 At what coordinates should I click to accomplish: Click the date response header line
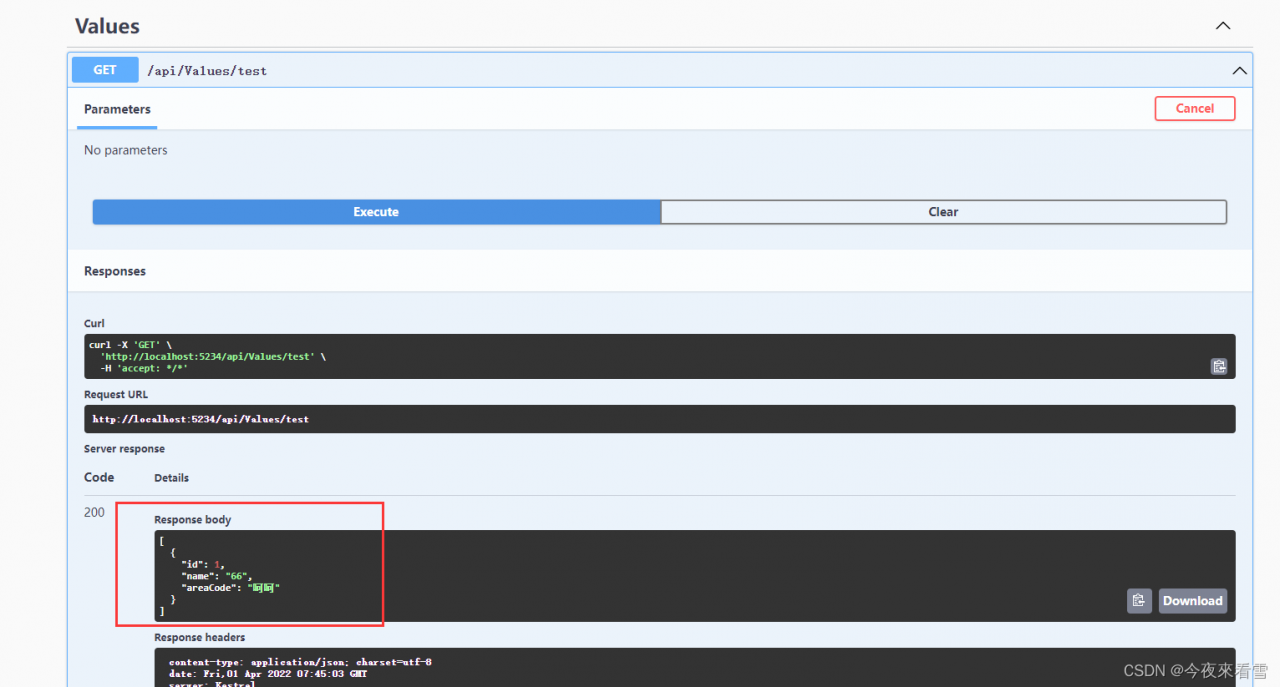(268, 674)
